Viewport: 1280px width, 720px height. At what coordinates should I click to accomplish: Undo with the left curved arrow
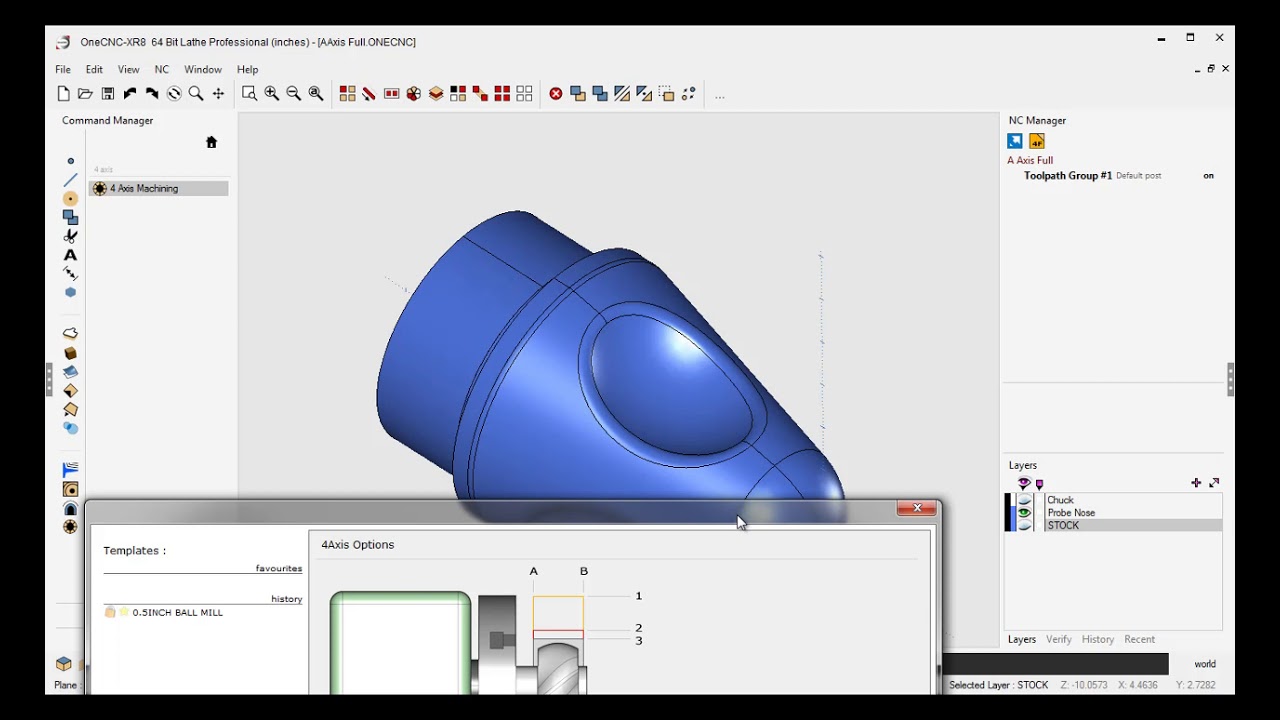click(130, 94)
